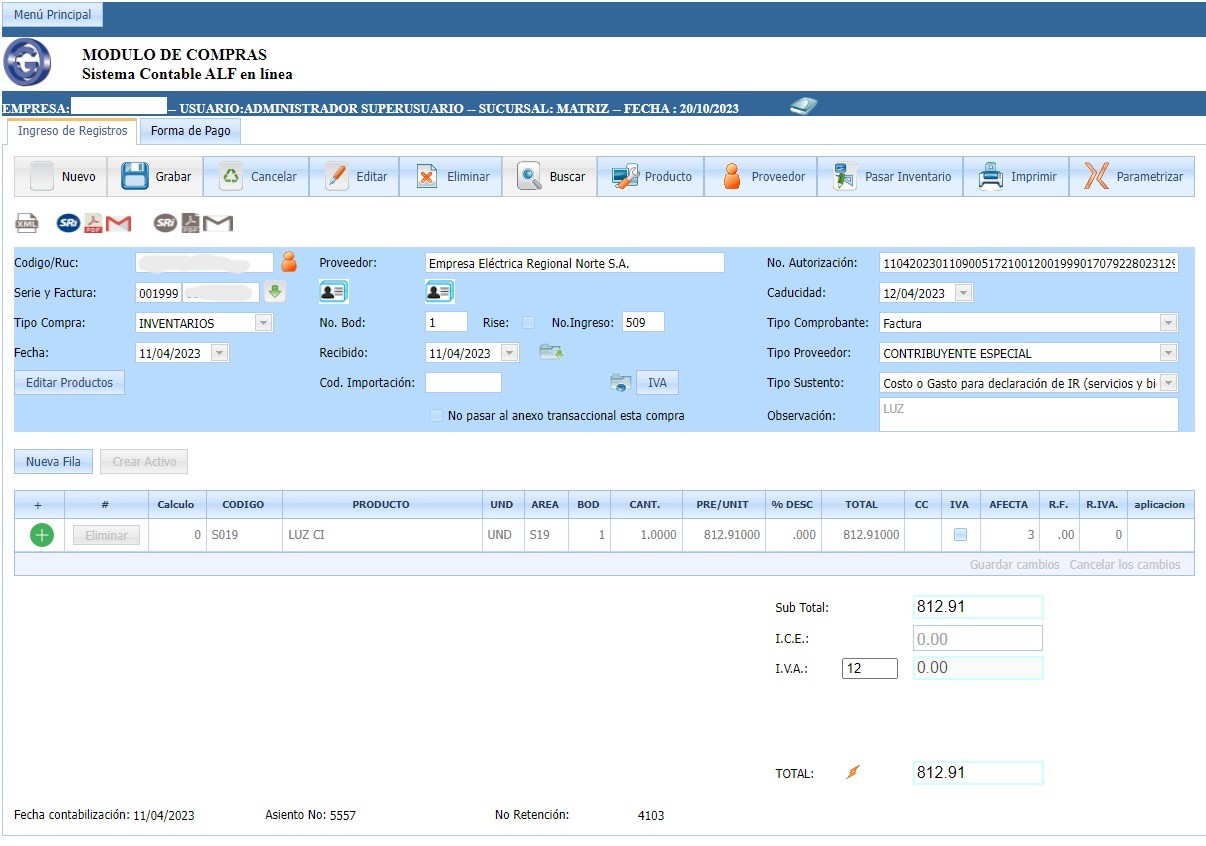Click the green download arrow next to Serie y Factura

[x=275, y=293]
